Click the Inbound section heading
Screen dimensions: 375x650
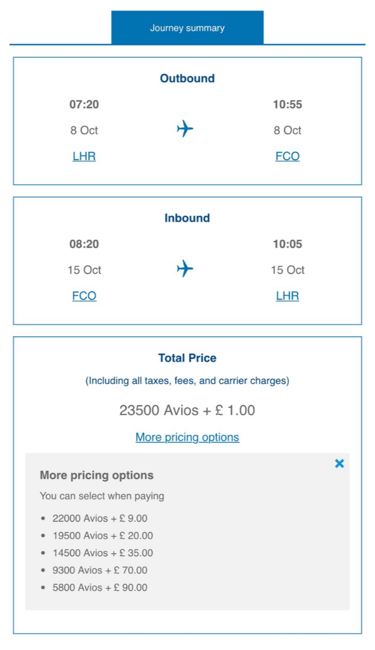(187, 218)
